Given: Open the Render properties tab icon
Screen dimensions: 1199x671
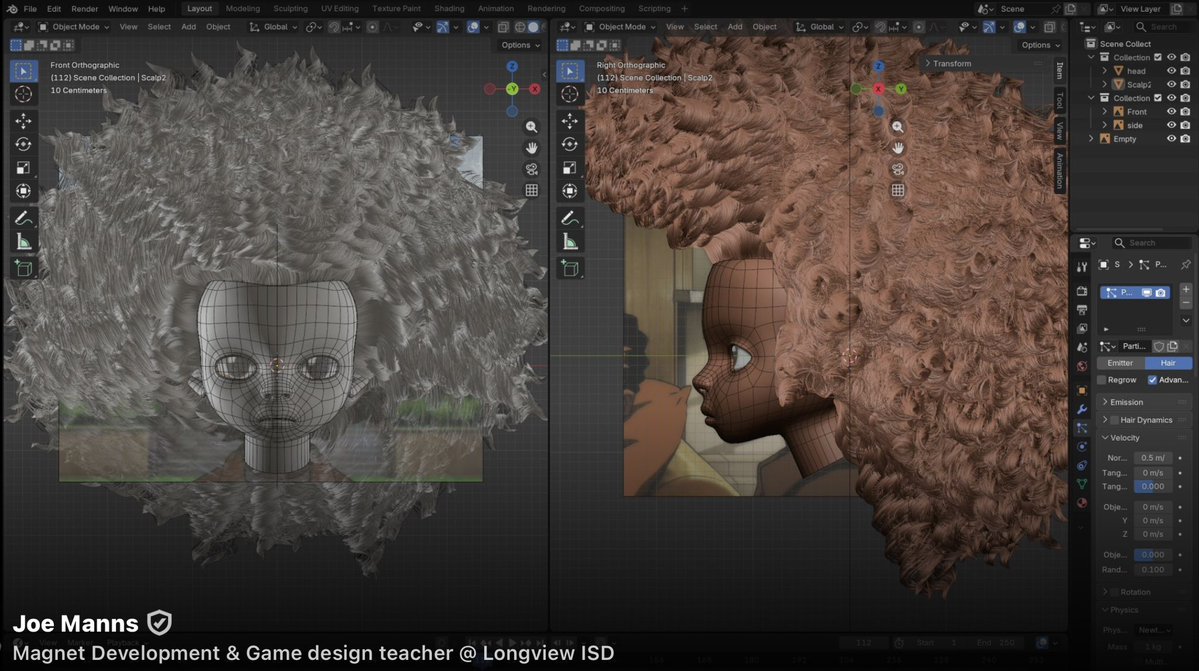Looking at the screenshot, I should (1081, 291).
